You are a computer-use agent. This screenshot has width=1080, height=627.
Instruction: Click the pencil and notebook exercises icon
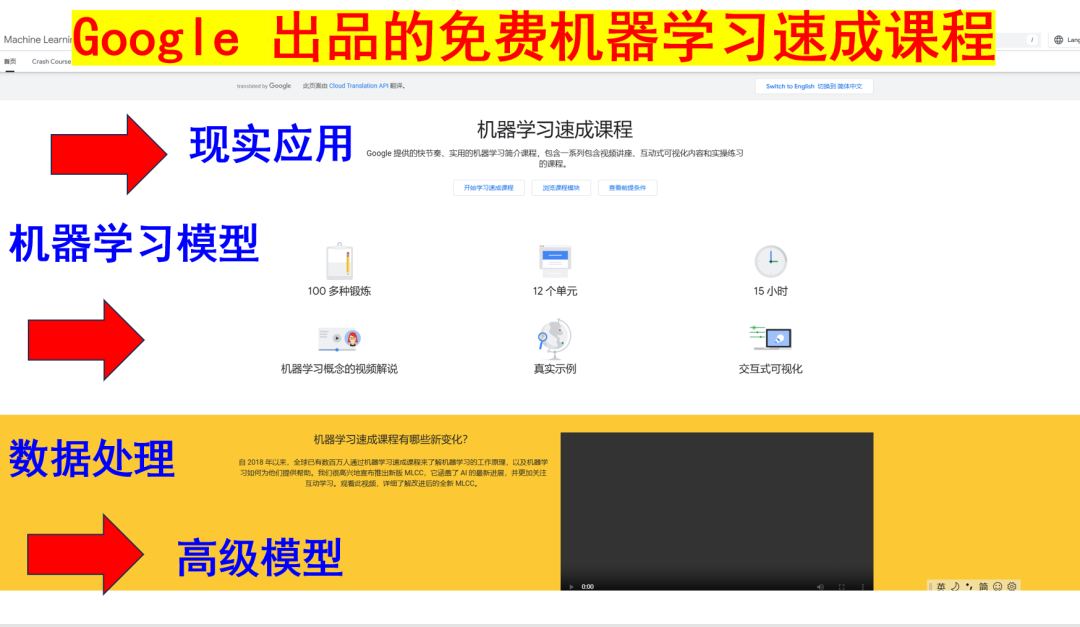340,261
